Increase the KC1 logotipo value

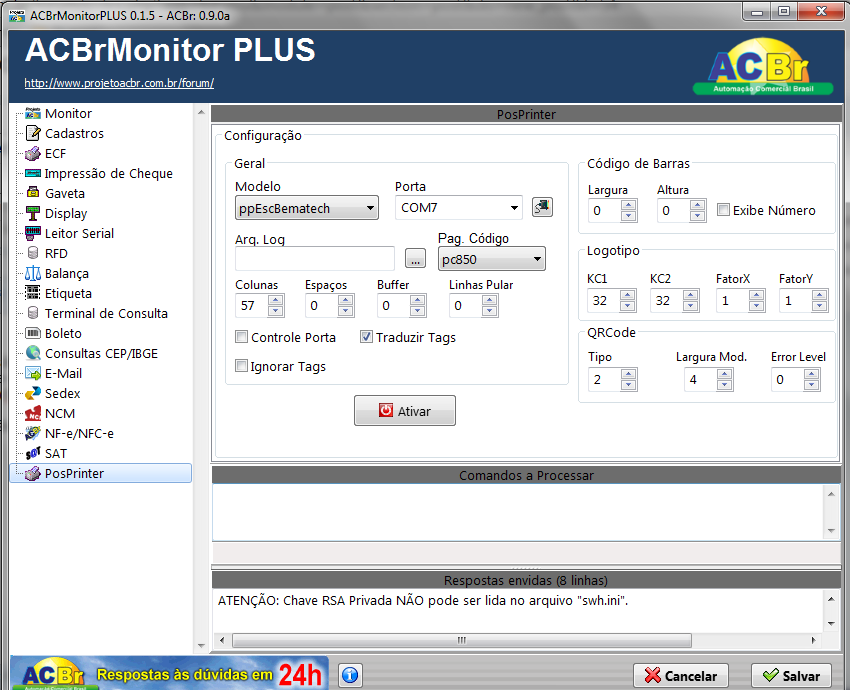tap(628, 295)
